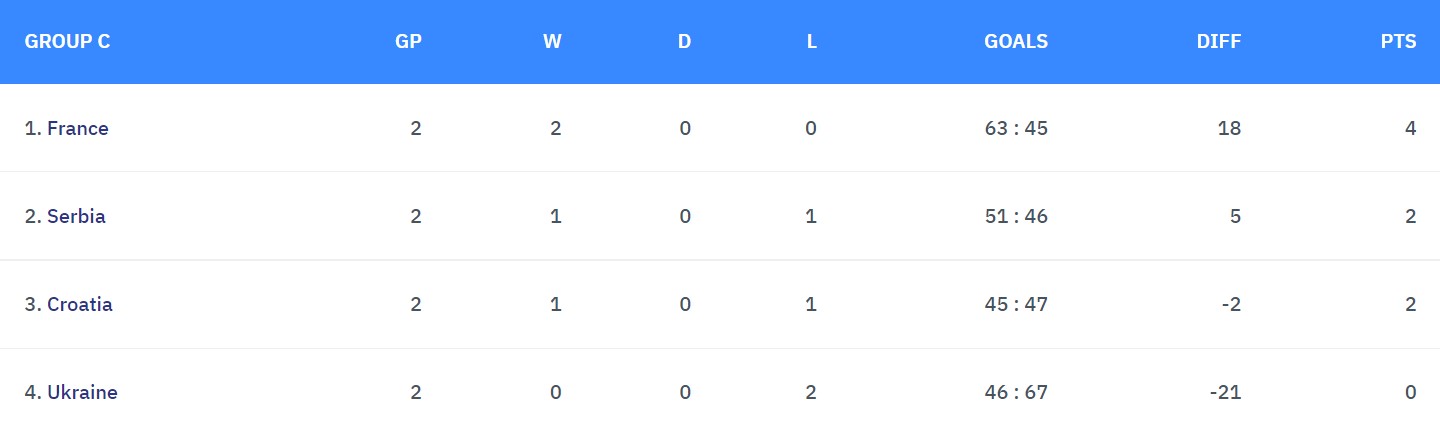Click the PTS column header
The image size is (1440, 429).
(x=1398, y=42)
